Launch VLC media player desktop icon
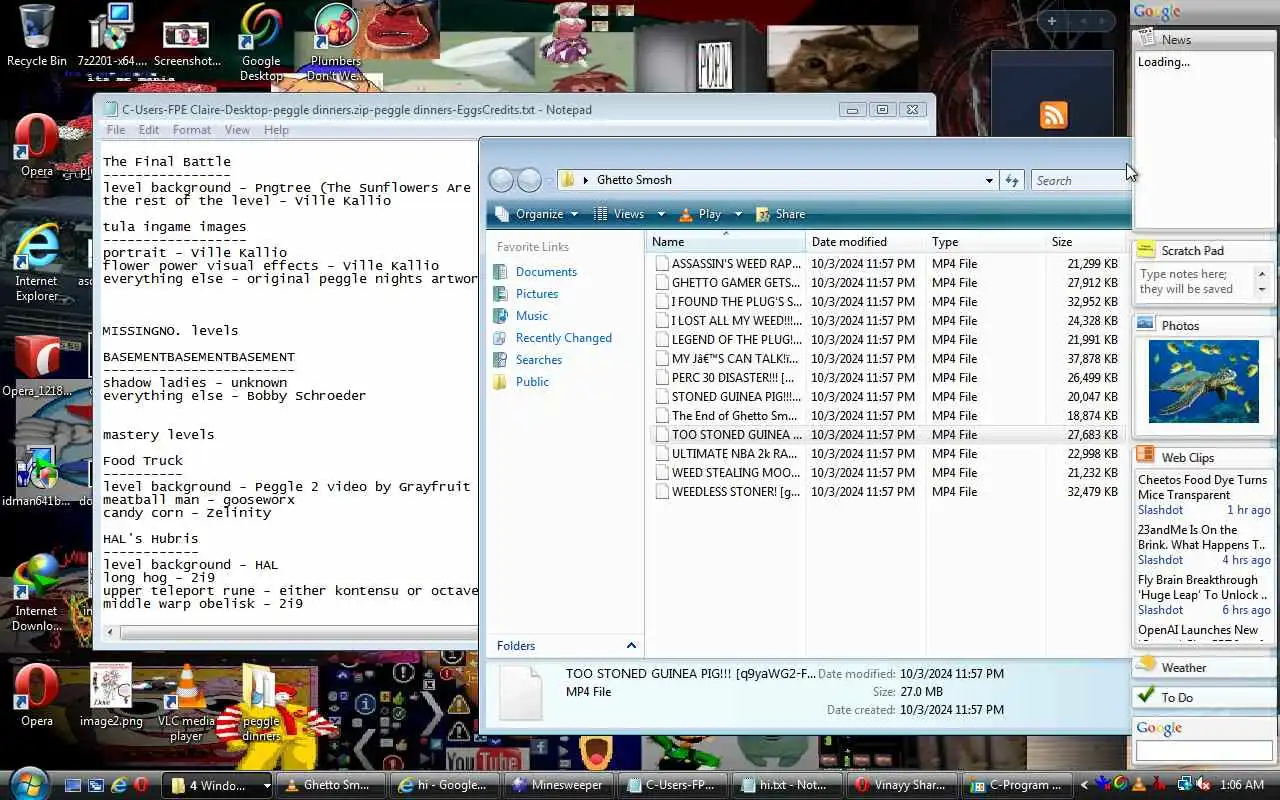This screenshot has width=1280, height=800. [186, 702]
